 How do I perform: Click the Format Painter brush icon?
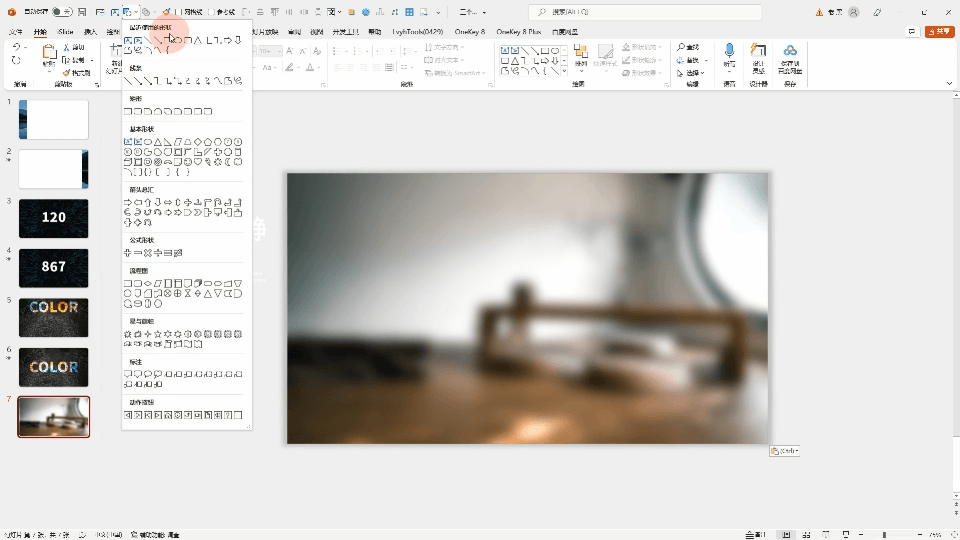point(67,73)
